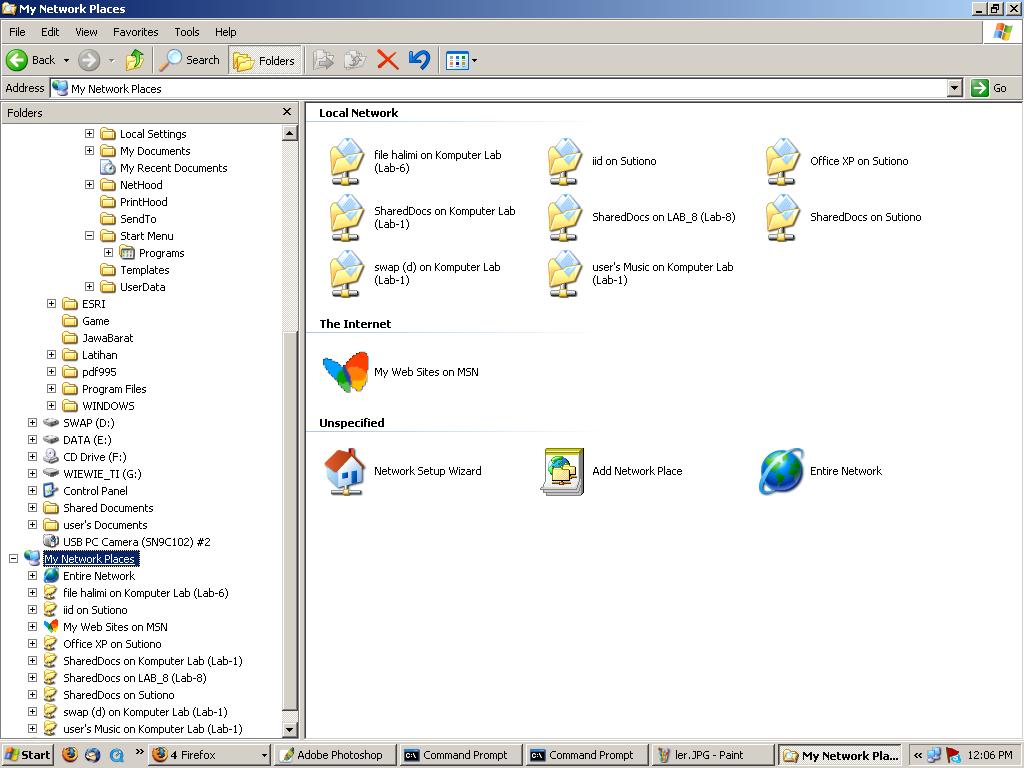Click the Start button on taskbar

point(27,755)
